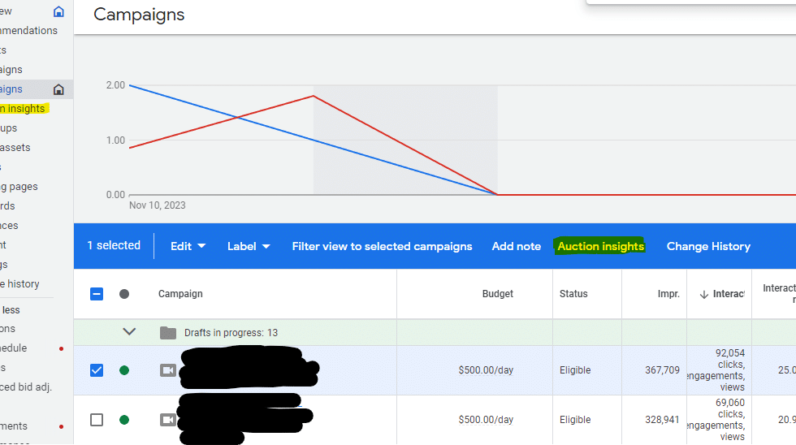Click Show less in the left sidebar
Screen dimensions: 796x445
tap(10, 310)
